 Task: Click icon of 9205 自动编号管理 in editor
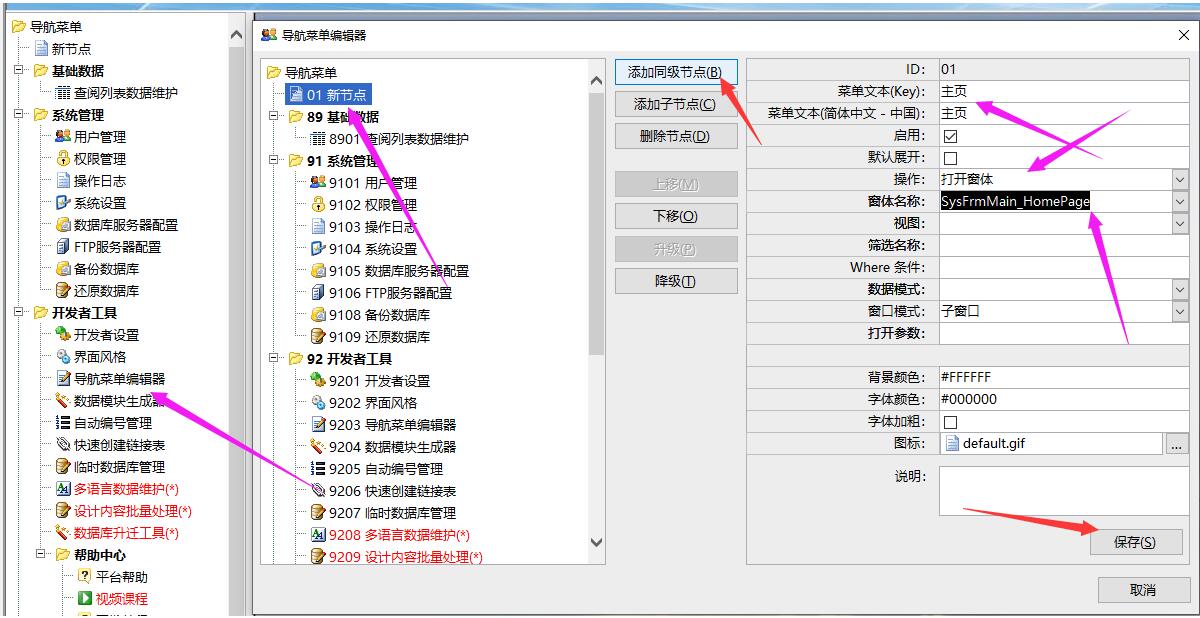[x=318, y=469]
